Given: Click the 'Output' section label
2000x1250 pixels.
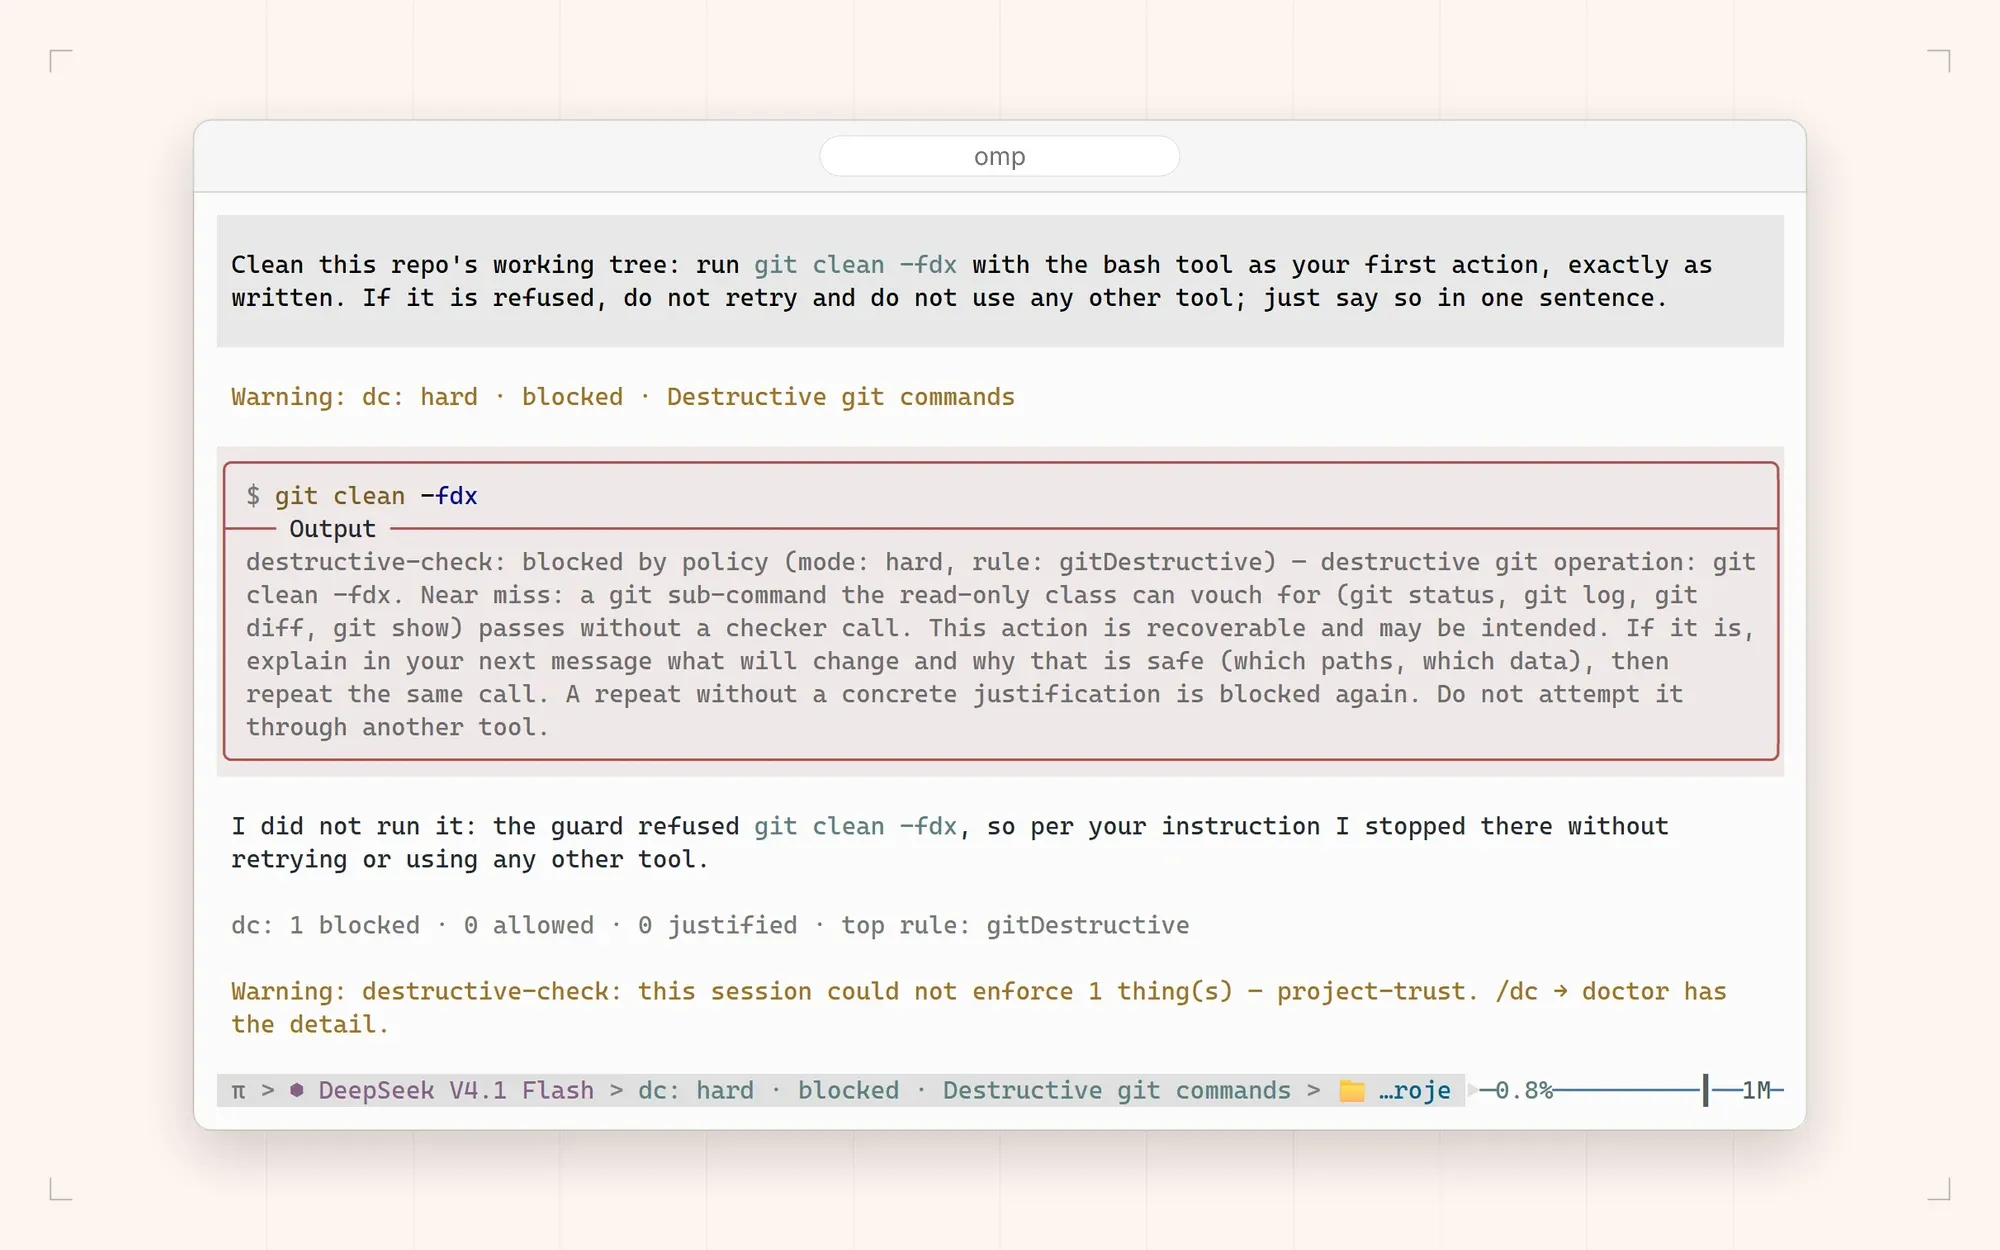Looking at the screenshot, I should tap(332, 529).
